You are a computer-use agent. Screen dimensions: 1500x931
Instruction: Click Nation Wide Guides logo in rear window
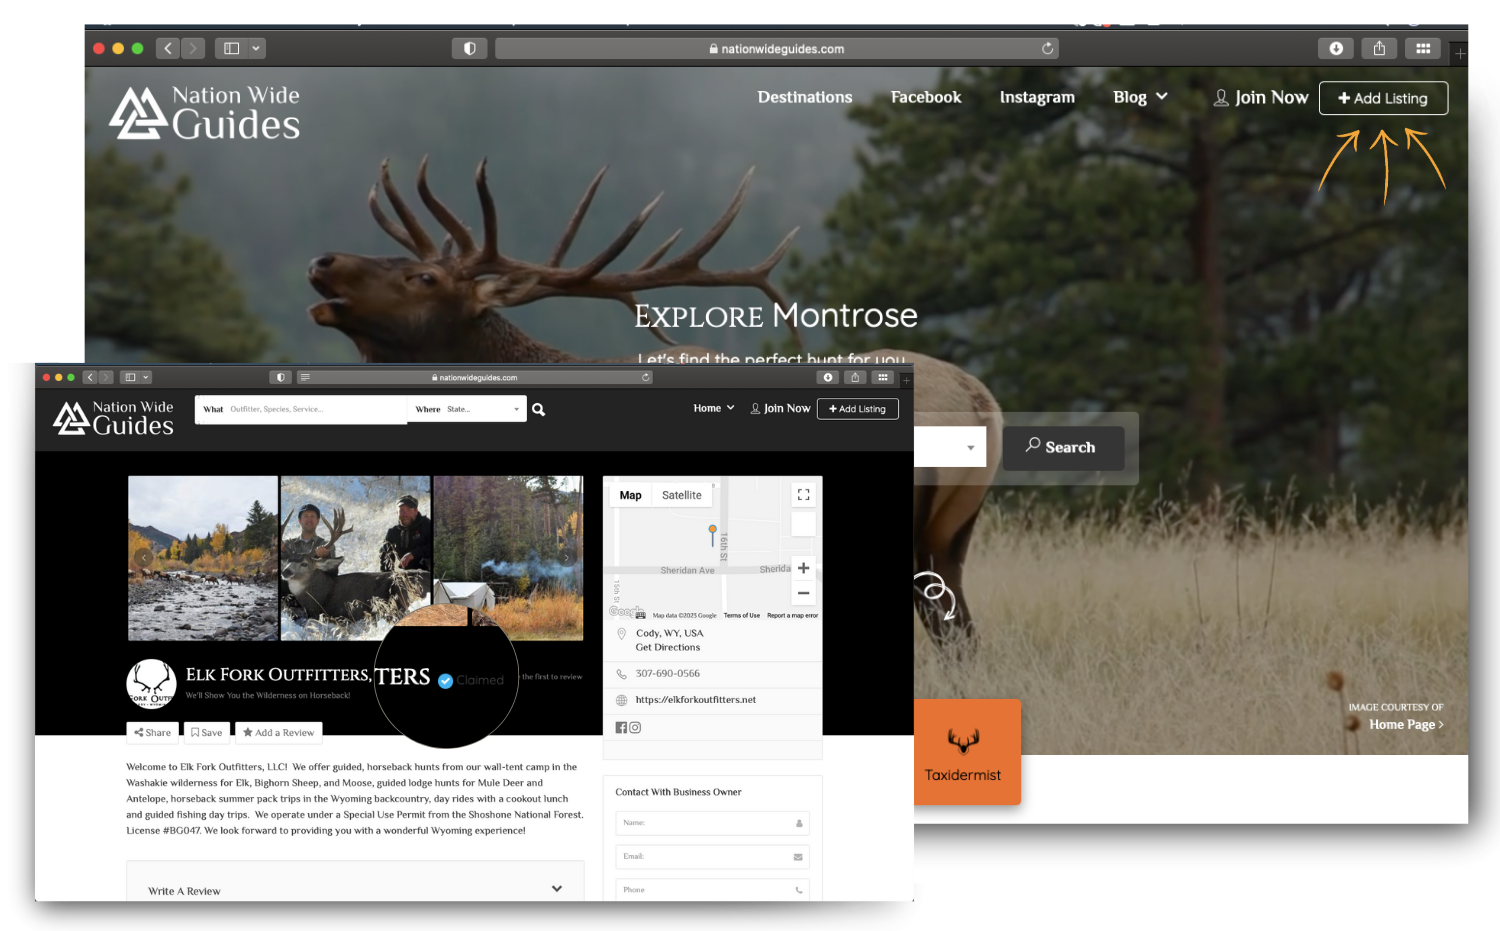(205, 112)
